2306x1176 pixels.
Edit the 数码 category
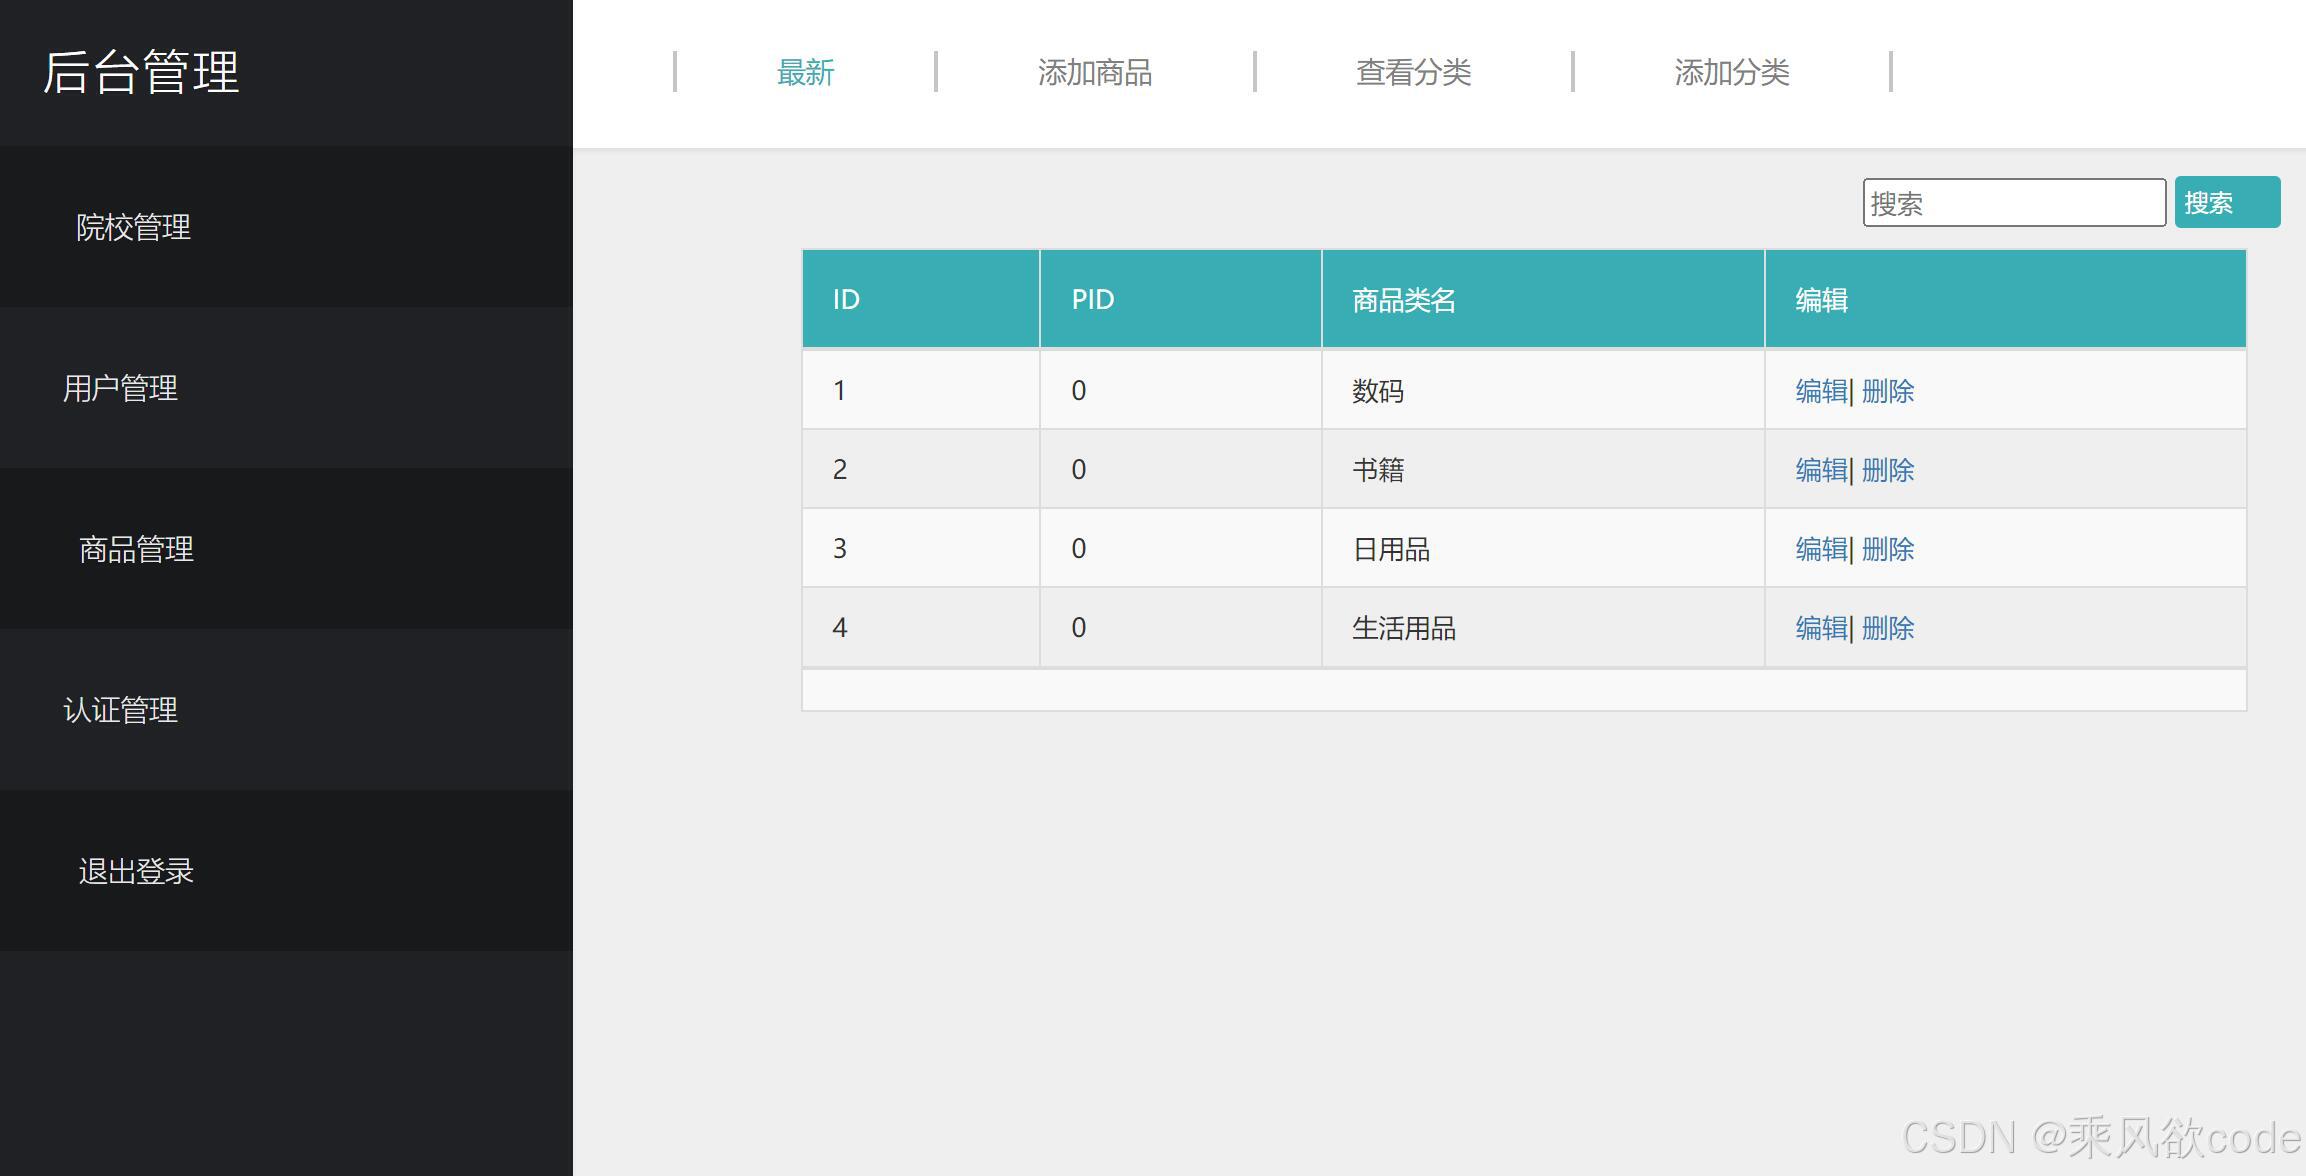pos(1820,390)
